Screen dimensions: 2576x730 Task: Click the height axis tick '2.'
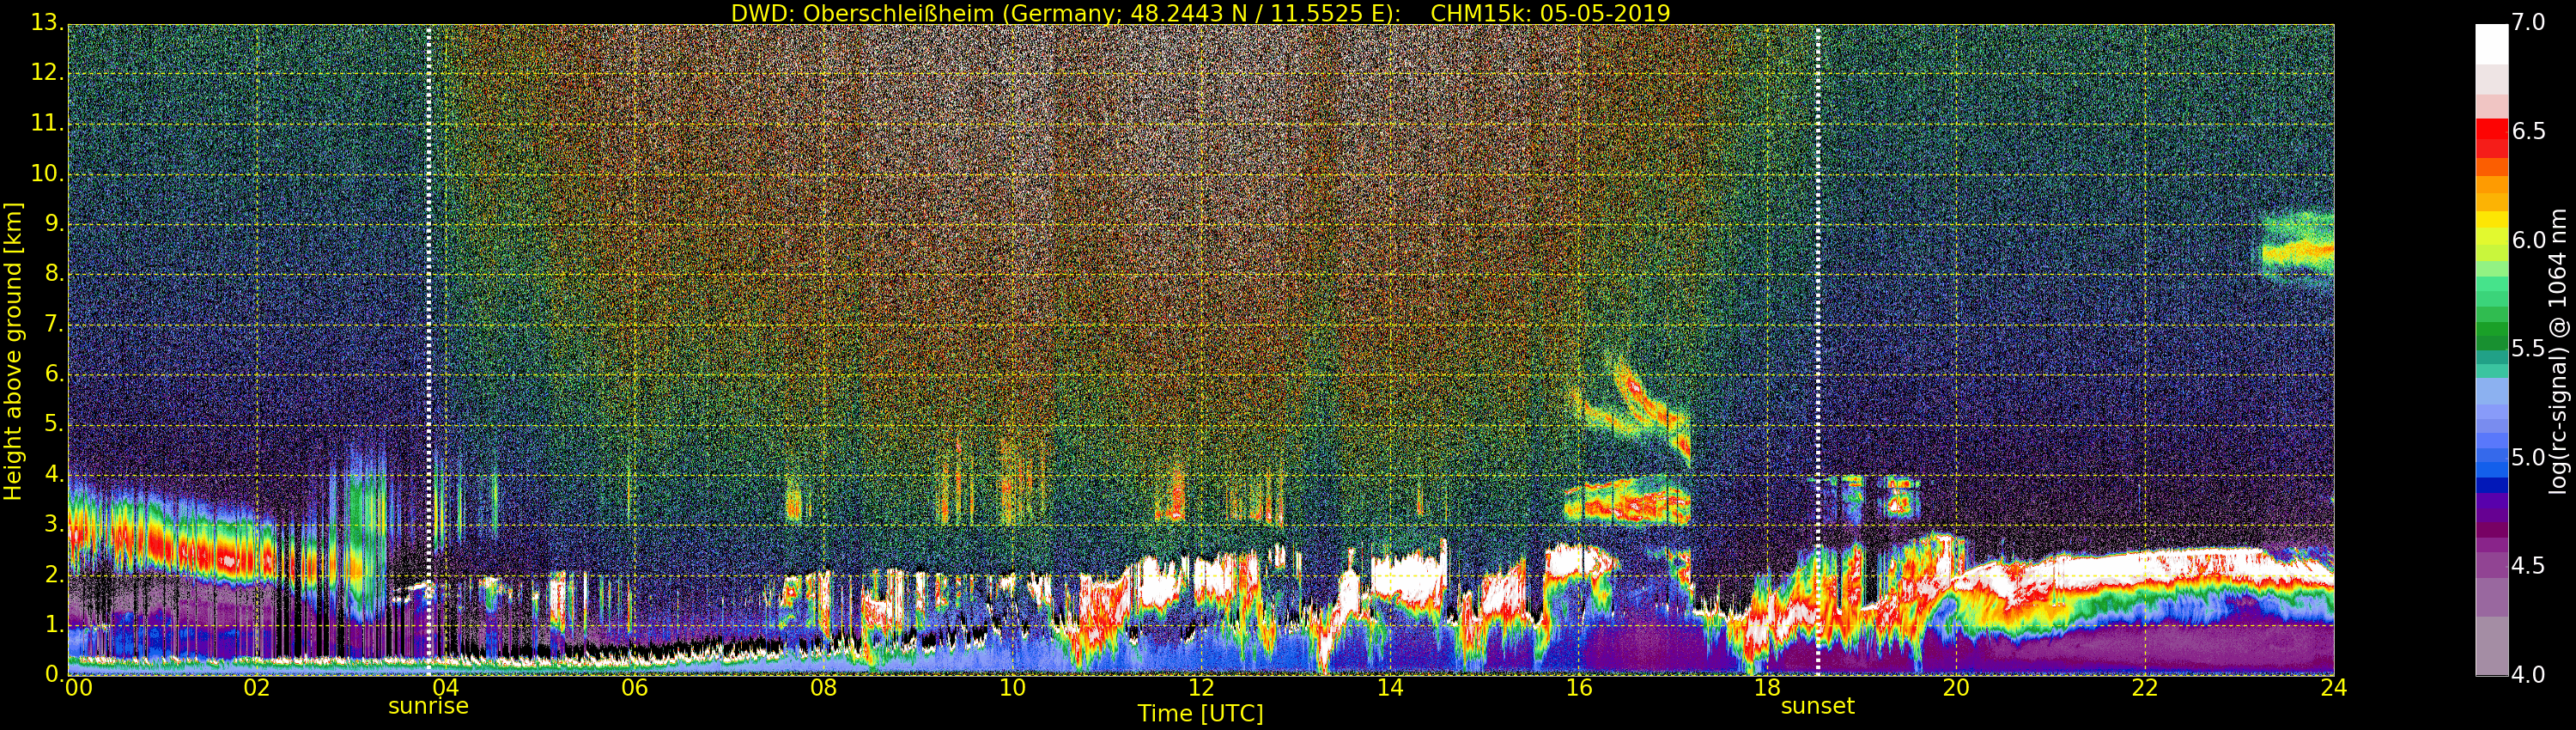pos(54,574)
